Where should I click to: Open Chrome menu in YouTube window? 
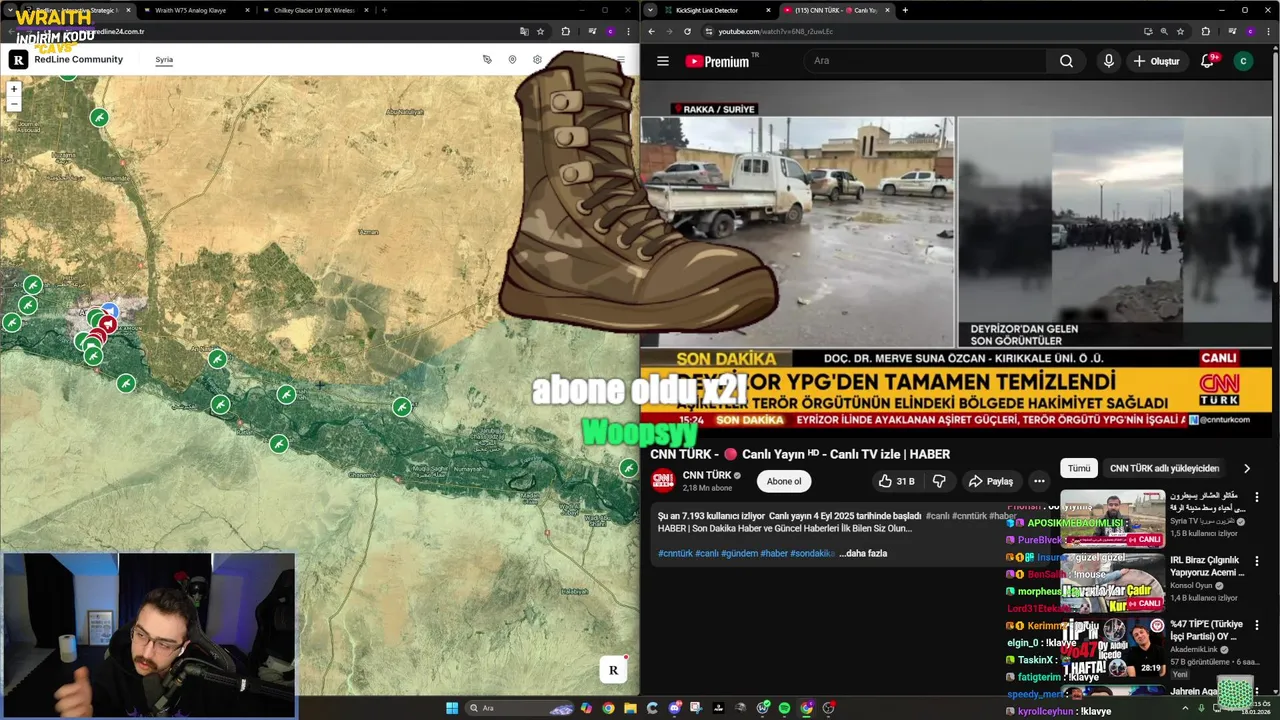click(1271, 31)
